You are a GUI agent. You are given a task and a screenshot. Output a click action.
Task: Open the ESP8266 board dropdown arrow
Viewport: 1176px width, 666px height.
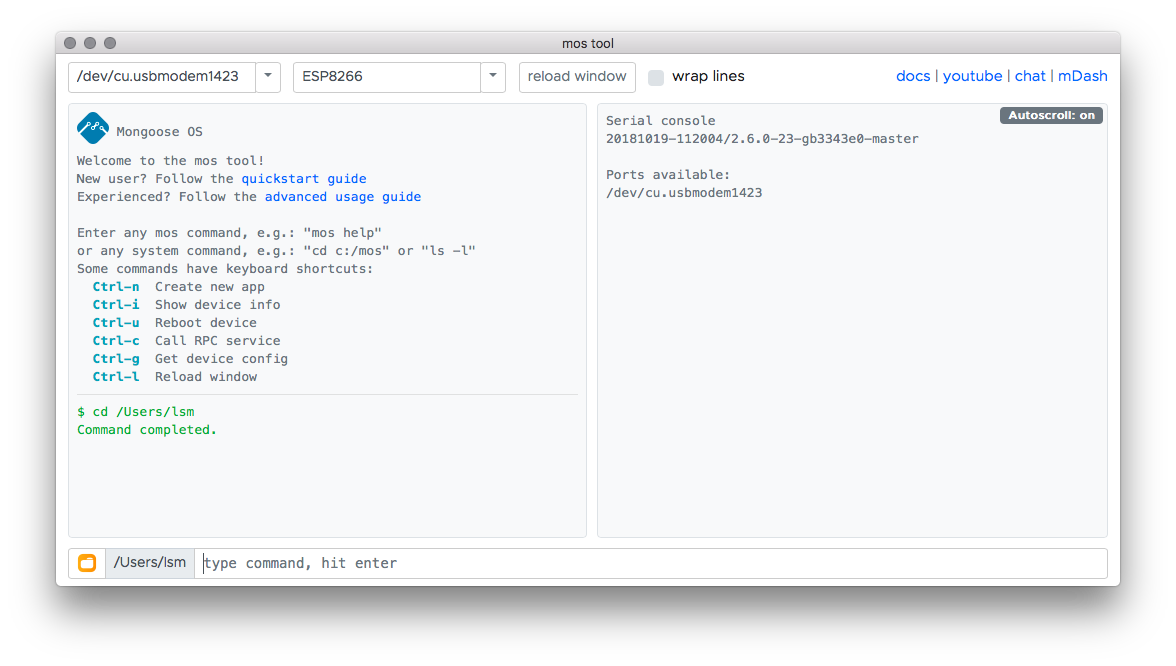tap(493, 76)
